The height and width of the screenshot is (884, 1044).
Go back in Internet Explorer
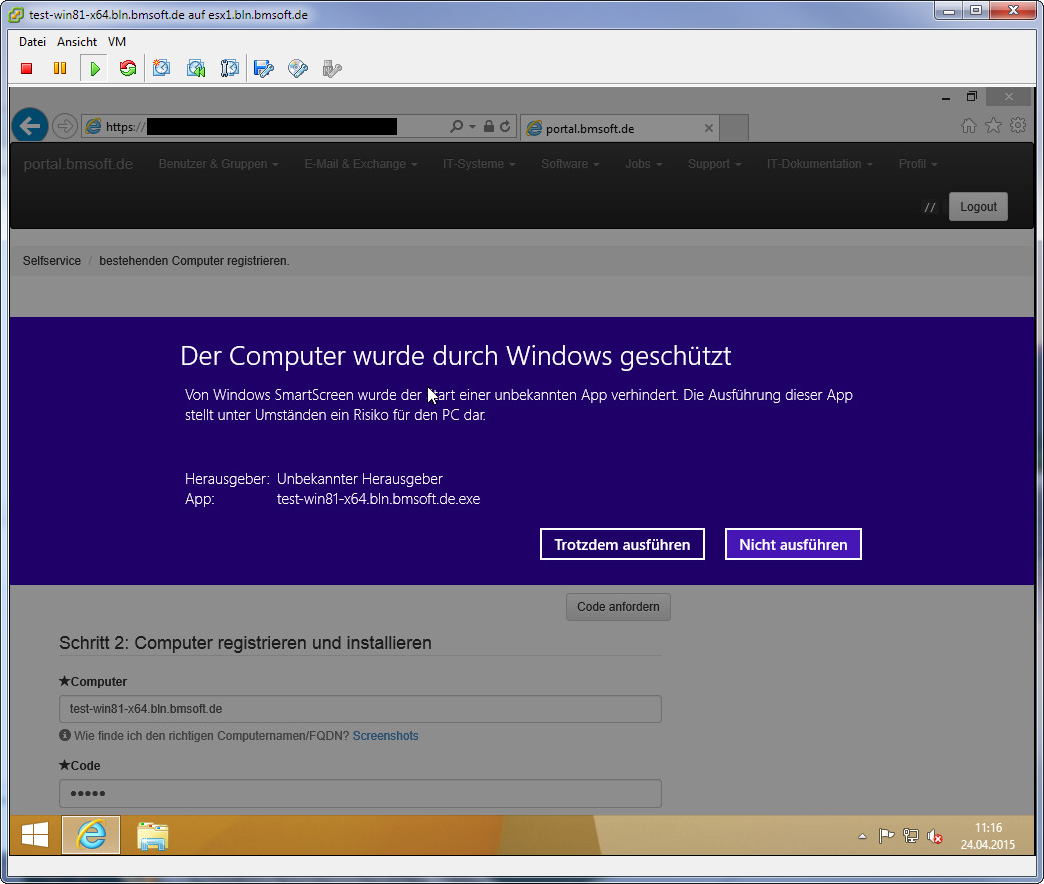tap(30, 125)
